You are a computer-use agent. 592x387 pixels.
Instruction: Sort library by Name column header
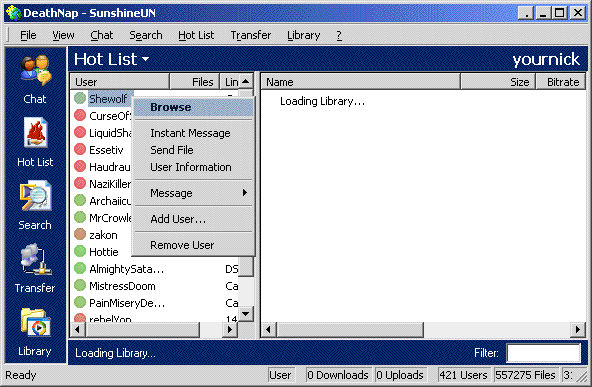point(361,82)
